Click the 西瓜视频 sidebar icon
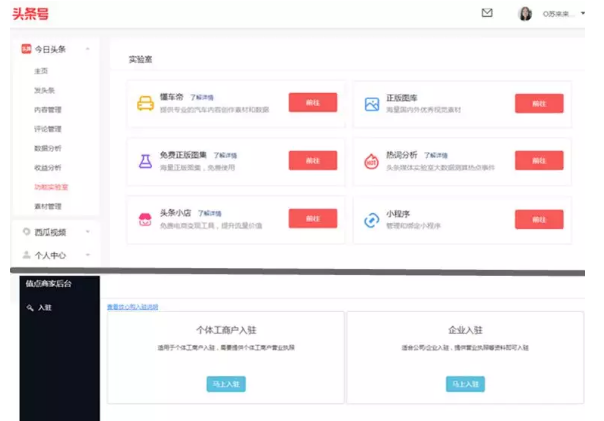Viewport: 604px width, 421px height. [x=27, y=231]
